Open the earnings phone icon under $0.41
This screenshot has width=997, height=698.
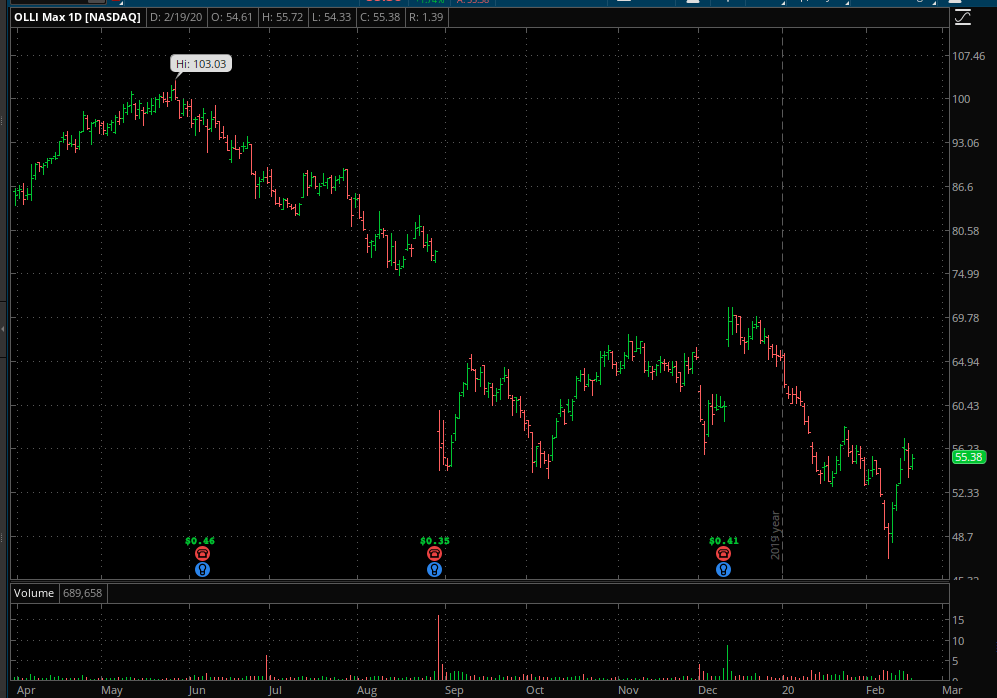tap(724, 554)
